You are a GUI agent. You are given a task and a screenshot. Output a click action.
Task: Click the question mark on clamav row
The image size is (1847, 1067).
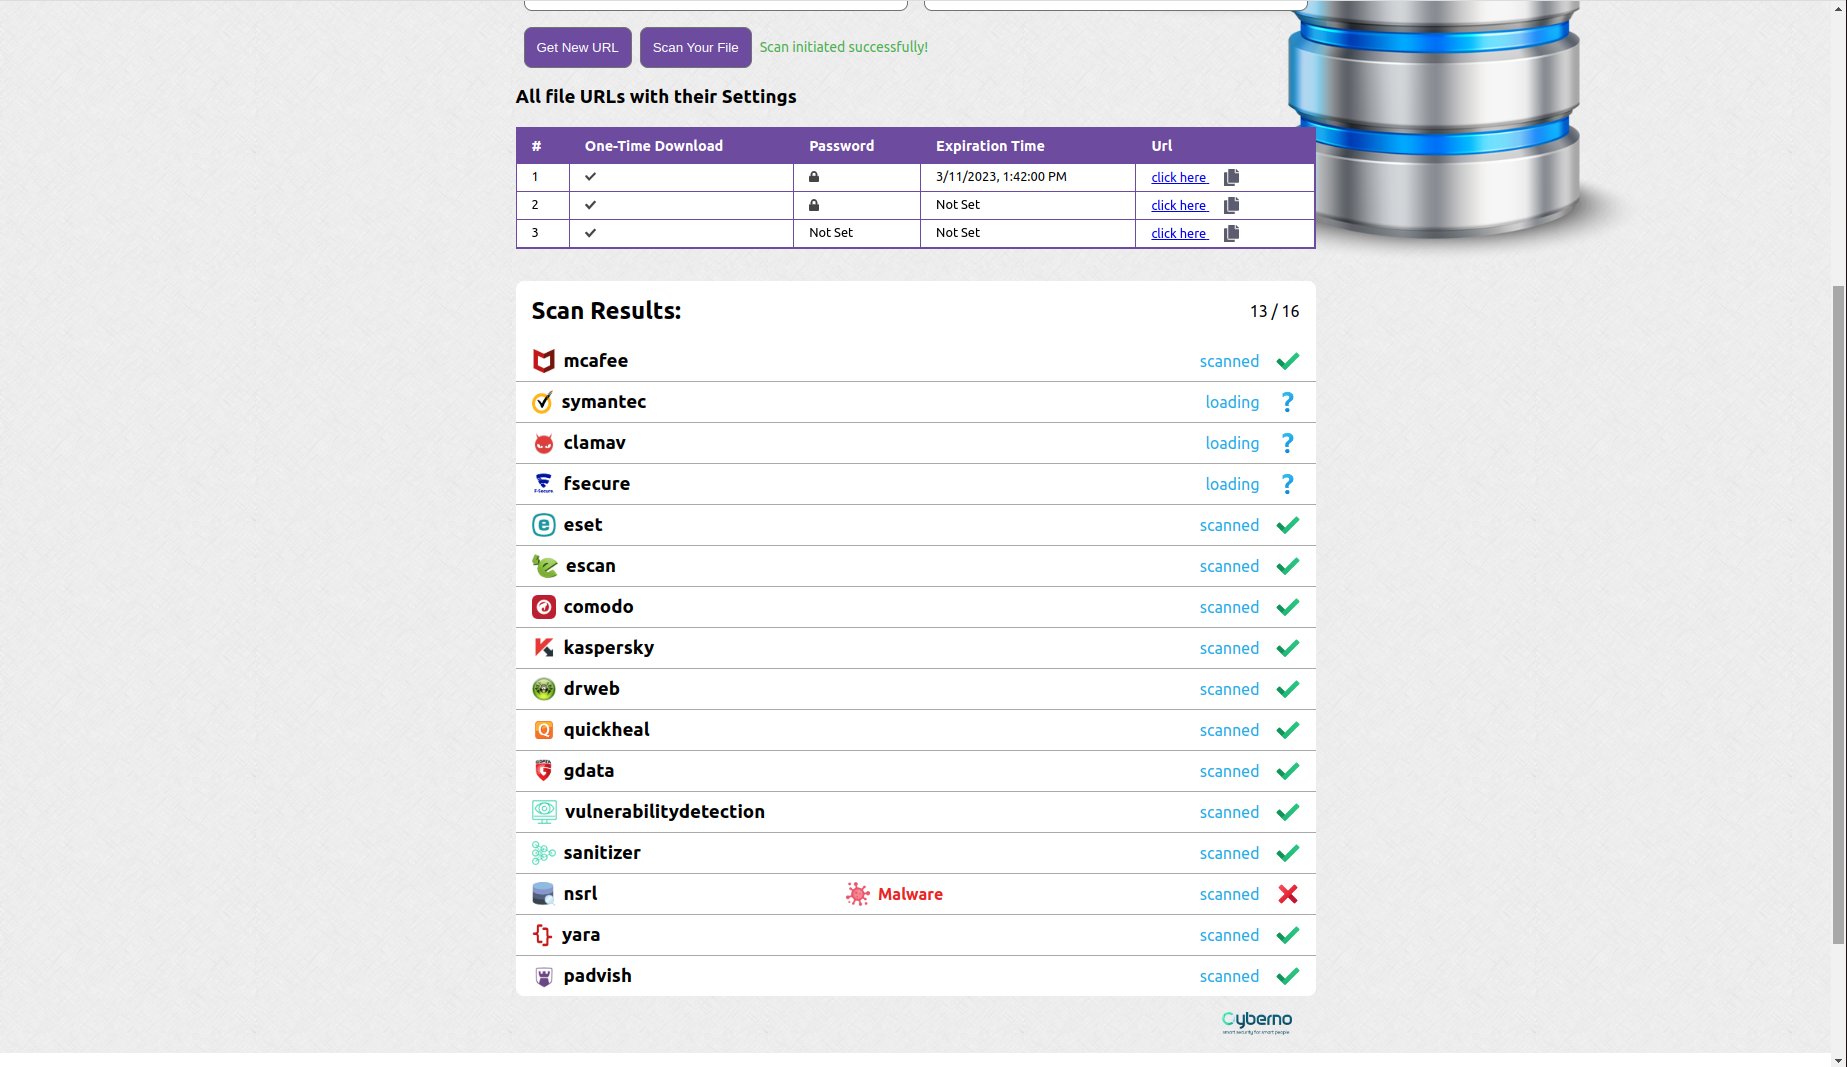coord(1287,443)
